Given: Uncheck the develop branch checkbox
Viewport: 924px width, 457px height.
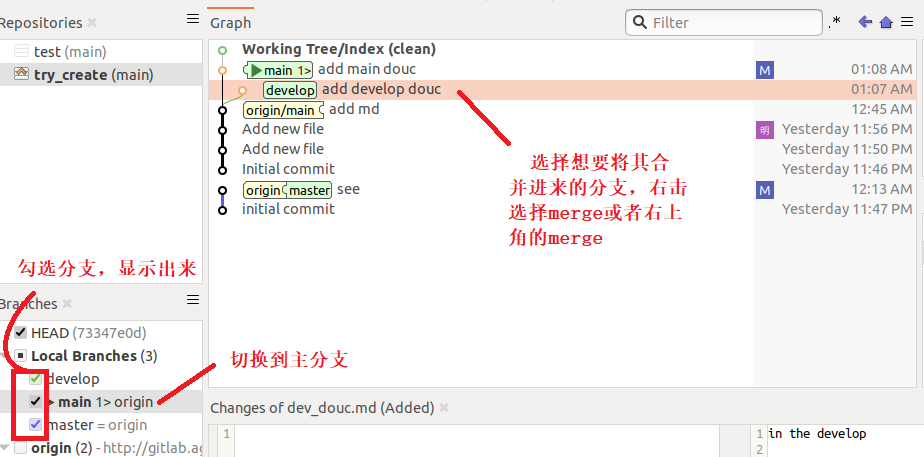Looking at the screenshot, I should point(36,379).
